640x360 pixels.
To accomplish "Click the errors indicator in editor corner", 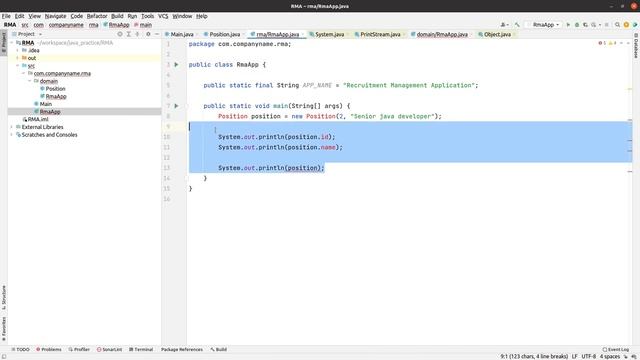I will coord(602,43).
